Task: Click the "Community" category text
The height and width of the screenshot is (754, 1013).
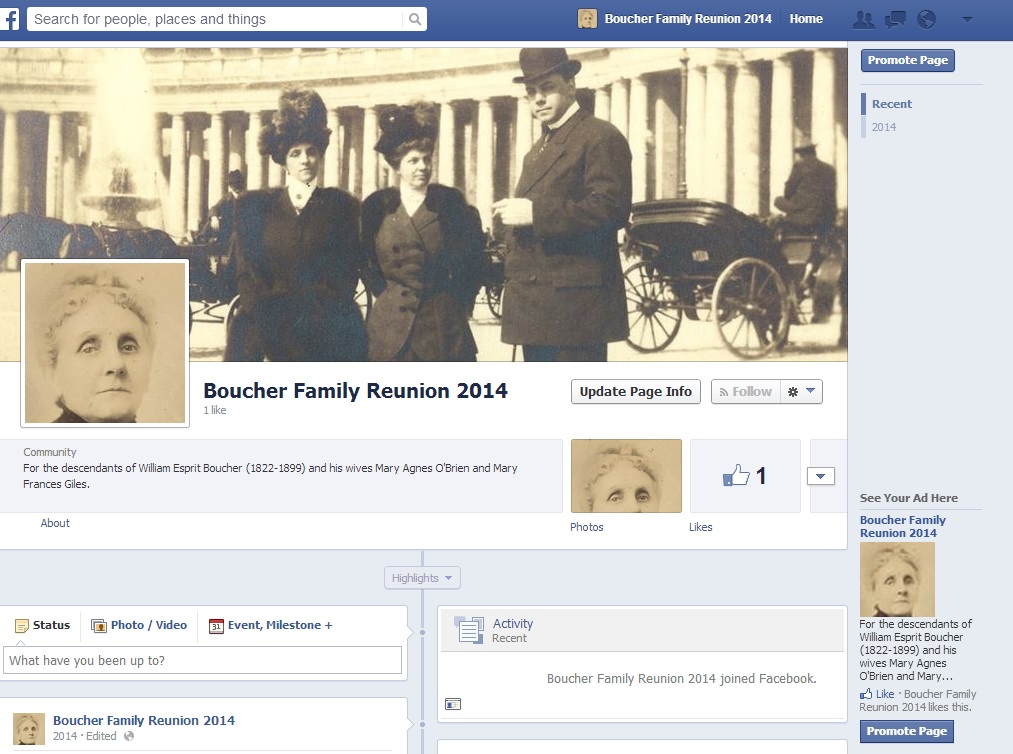Action: pos(50,452)
